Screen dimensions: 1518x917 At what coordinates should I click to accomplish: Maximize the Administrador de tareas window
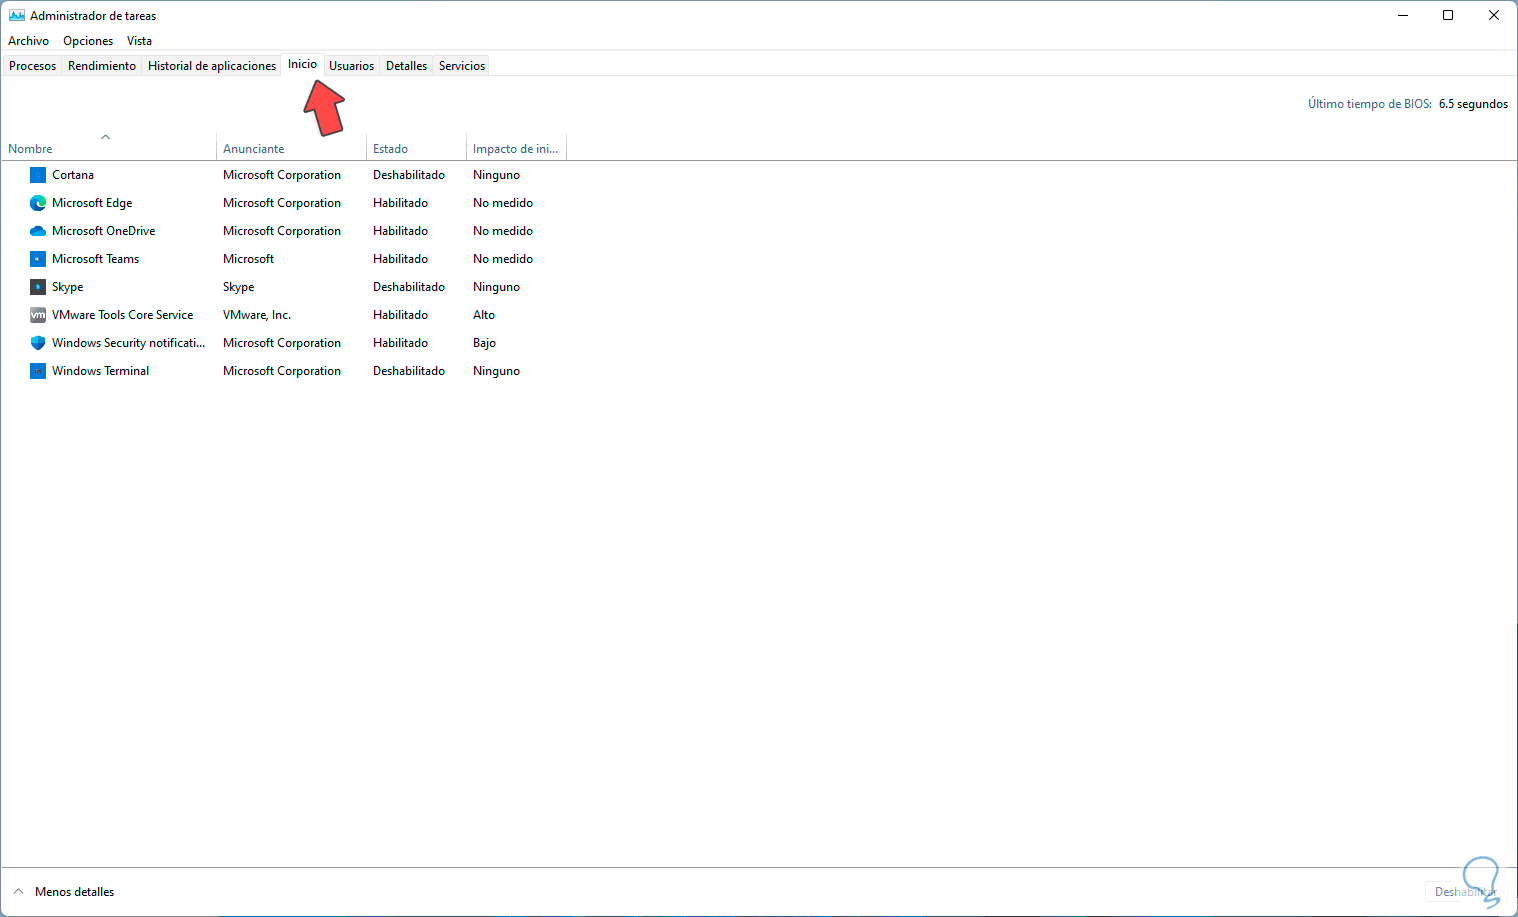[x=1448, y=16]
